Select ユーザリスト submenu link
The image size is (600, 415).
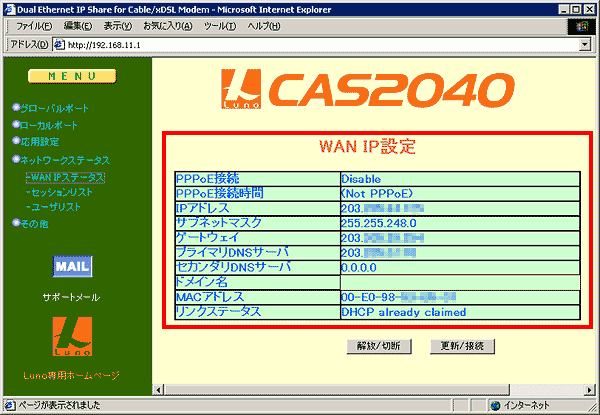point(54,207)
